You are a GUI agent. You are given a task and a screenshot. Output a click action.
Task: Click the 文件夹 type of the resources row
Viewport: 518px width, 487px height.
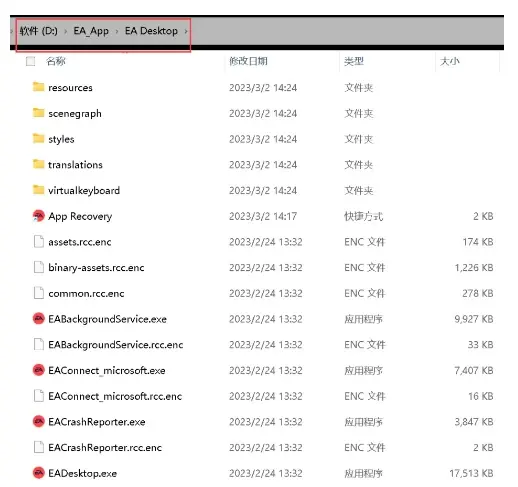click(x=359, y=87)
